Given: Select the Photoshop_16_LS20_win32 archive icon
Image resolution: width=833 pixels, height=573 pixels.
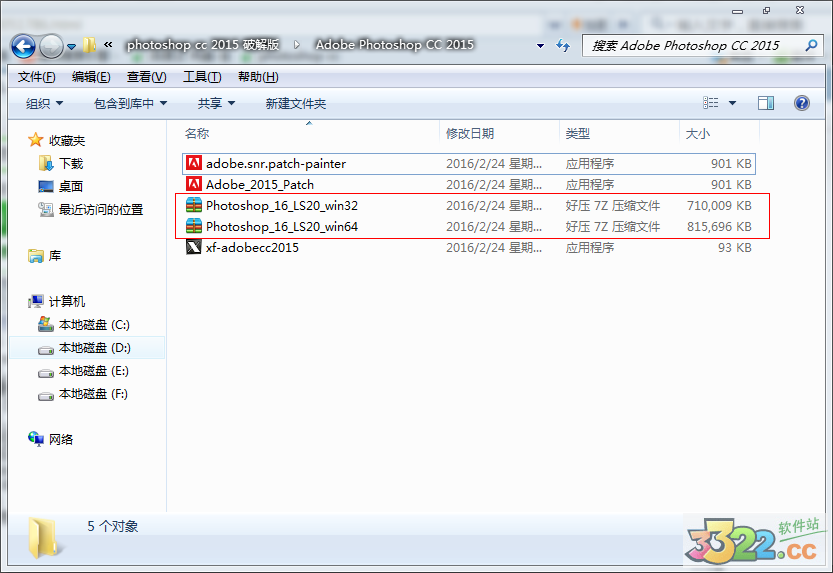Looking at the screenshot, I should [194, 205].
